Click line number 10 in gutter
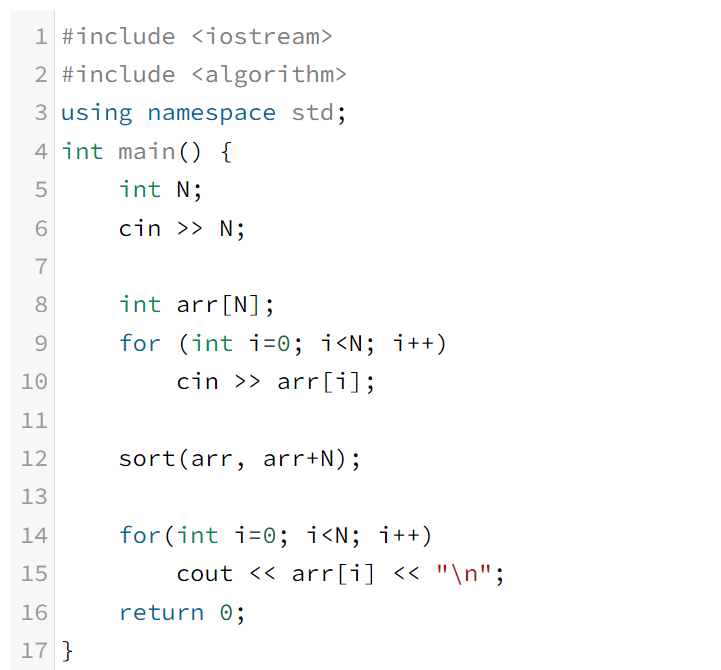721x670 pixels. (x=34, y=382)
